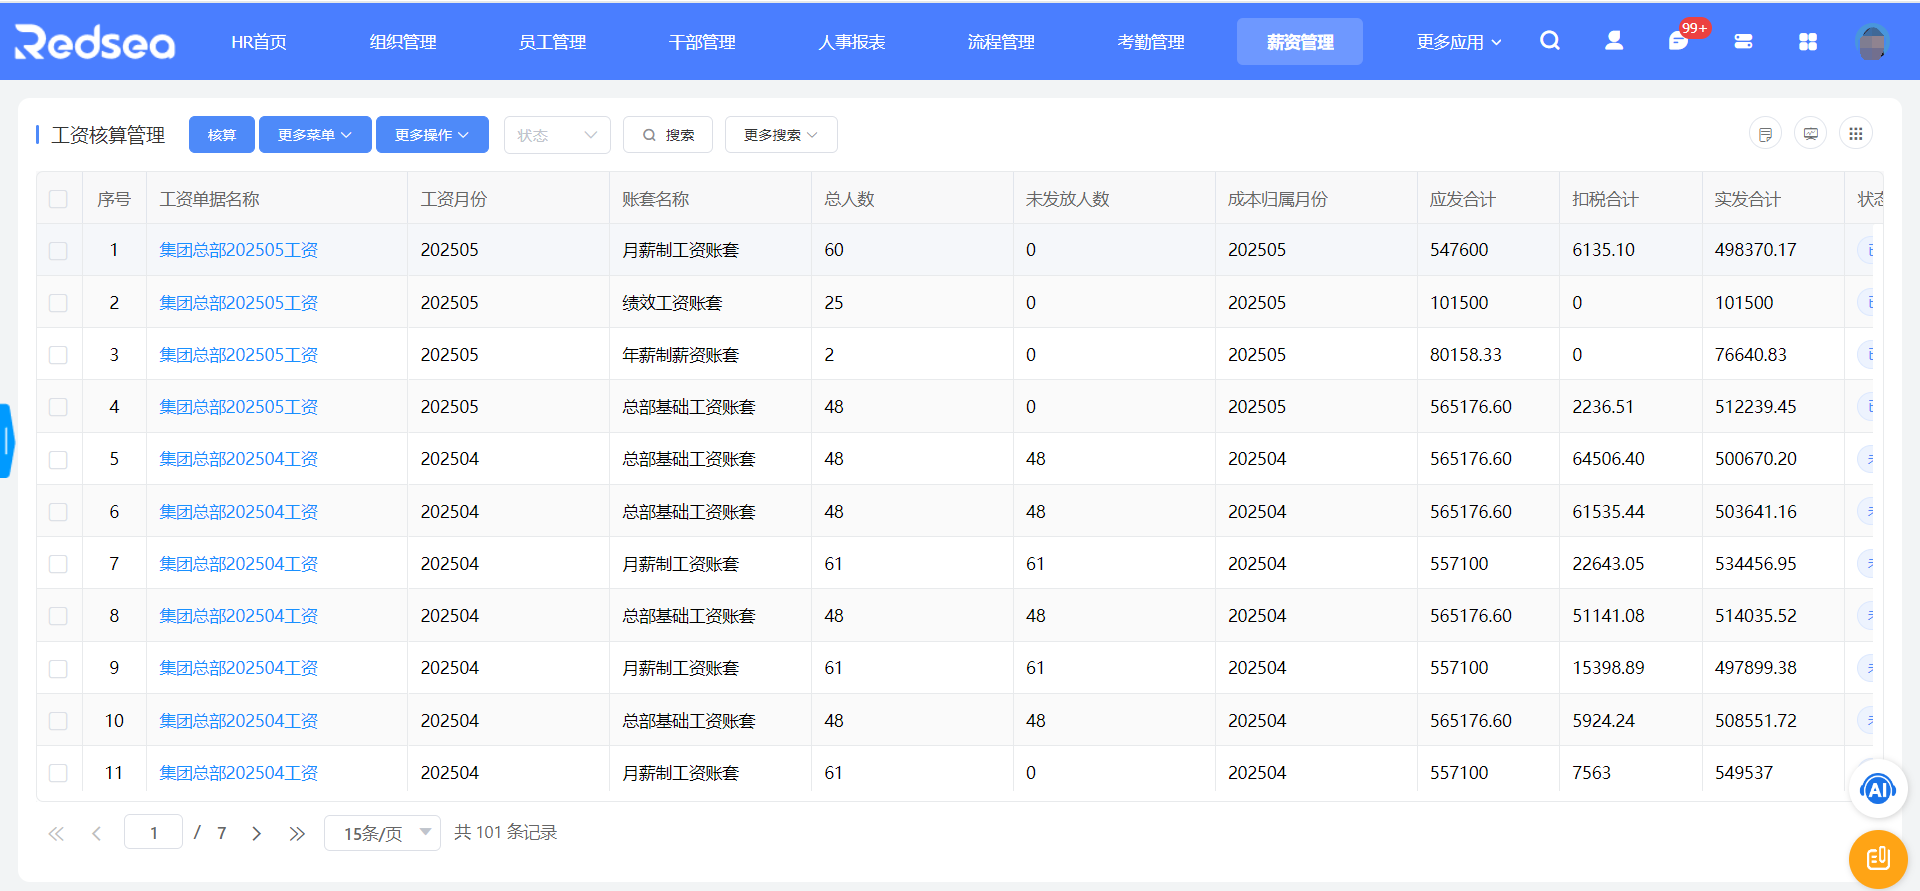Check the row 1 checkbox

point(58,250)
